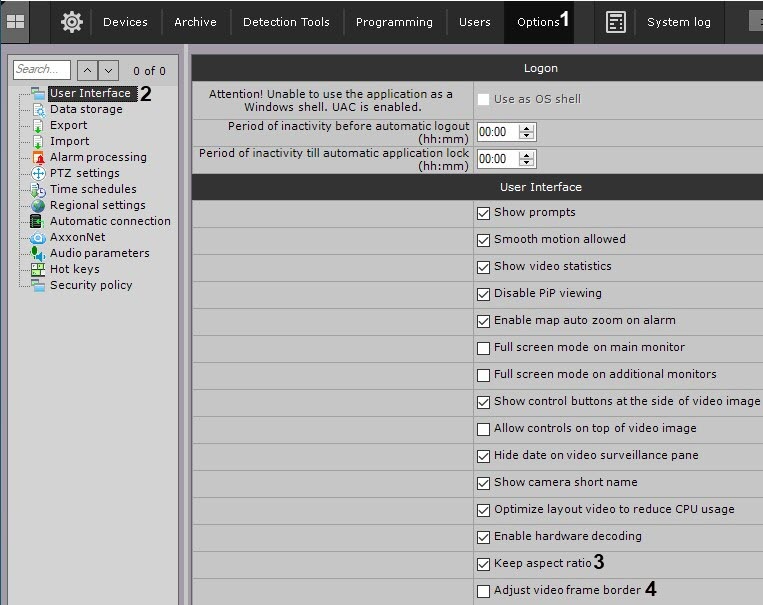Viewport: 763px width, 605px height.
Task: Click the search next down-arrow button
Action: tap(108, 70)
